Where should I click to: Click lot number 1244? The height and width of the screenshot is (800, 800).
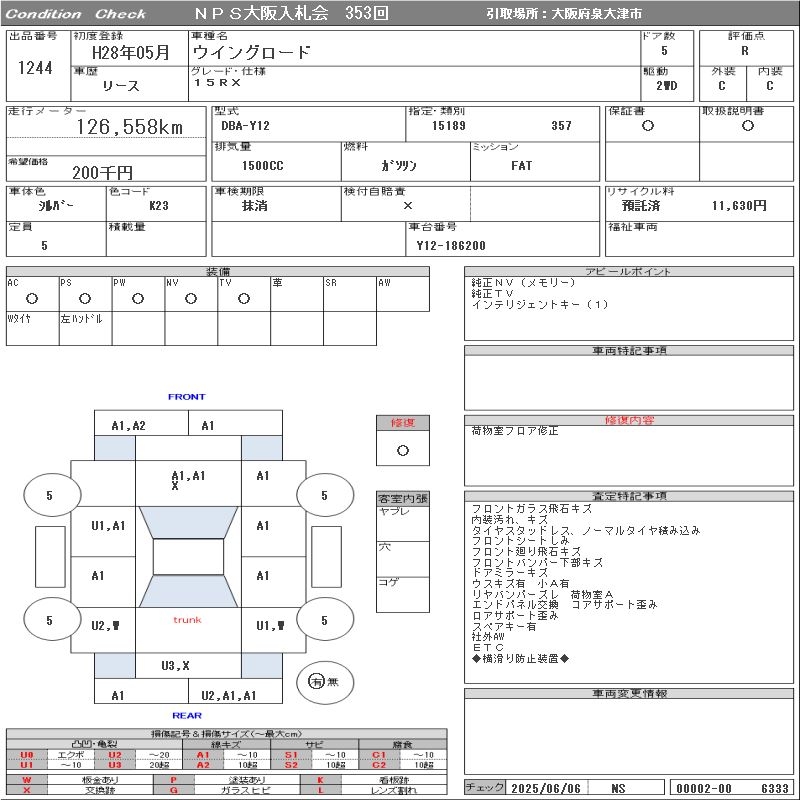35,67
